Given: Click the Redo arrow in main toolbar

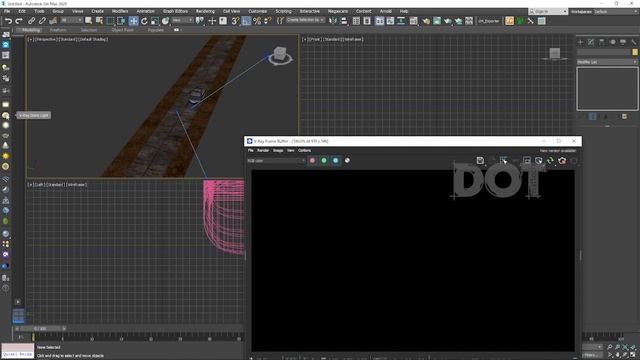Looking at the screenshot, I should tap(19, 21).
